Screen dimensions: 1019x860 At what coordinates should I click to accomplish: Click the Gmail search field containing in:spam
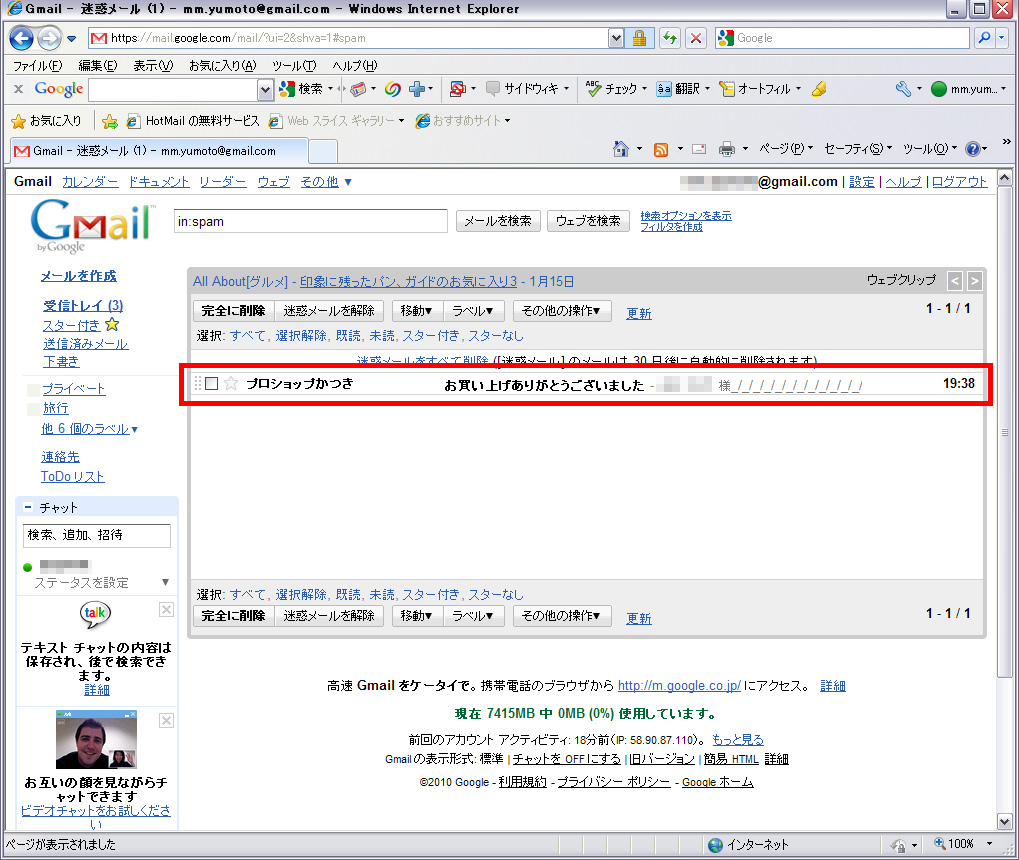coord(311,221)
